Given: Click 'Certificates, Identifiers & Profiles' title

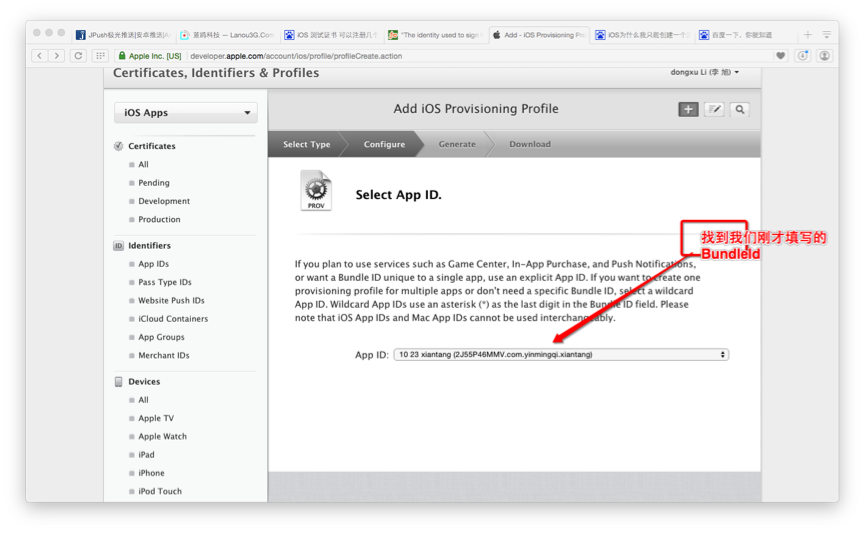Looking at the screenshot, I should click(x=216, y=73).
